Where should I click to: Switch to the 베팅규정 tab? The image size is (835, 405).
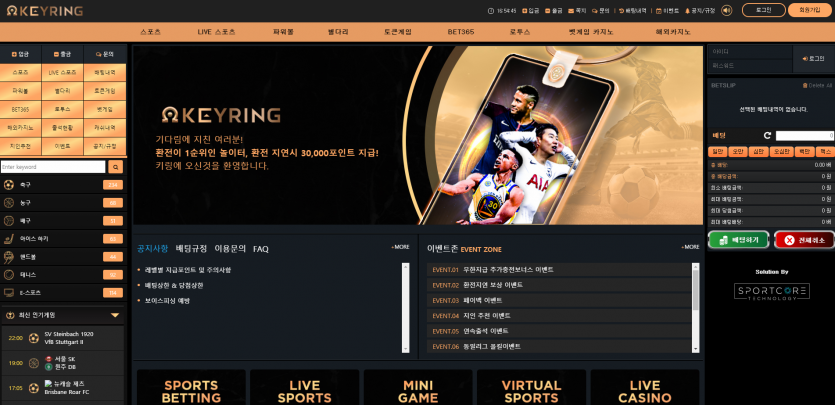(x=191, y=249)
